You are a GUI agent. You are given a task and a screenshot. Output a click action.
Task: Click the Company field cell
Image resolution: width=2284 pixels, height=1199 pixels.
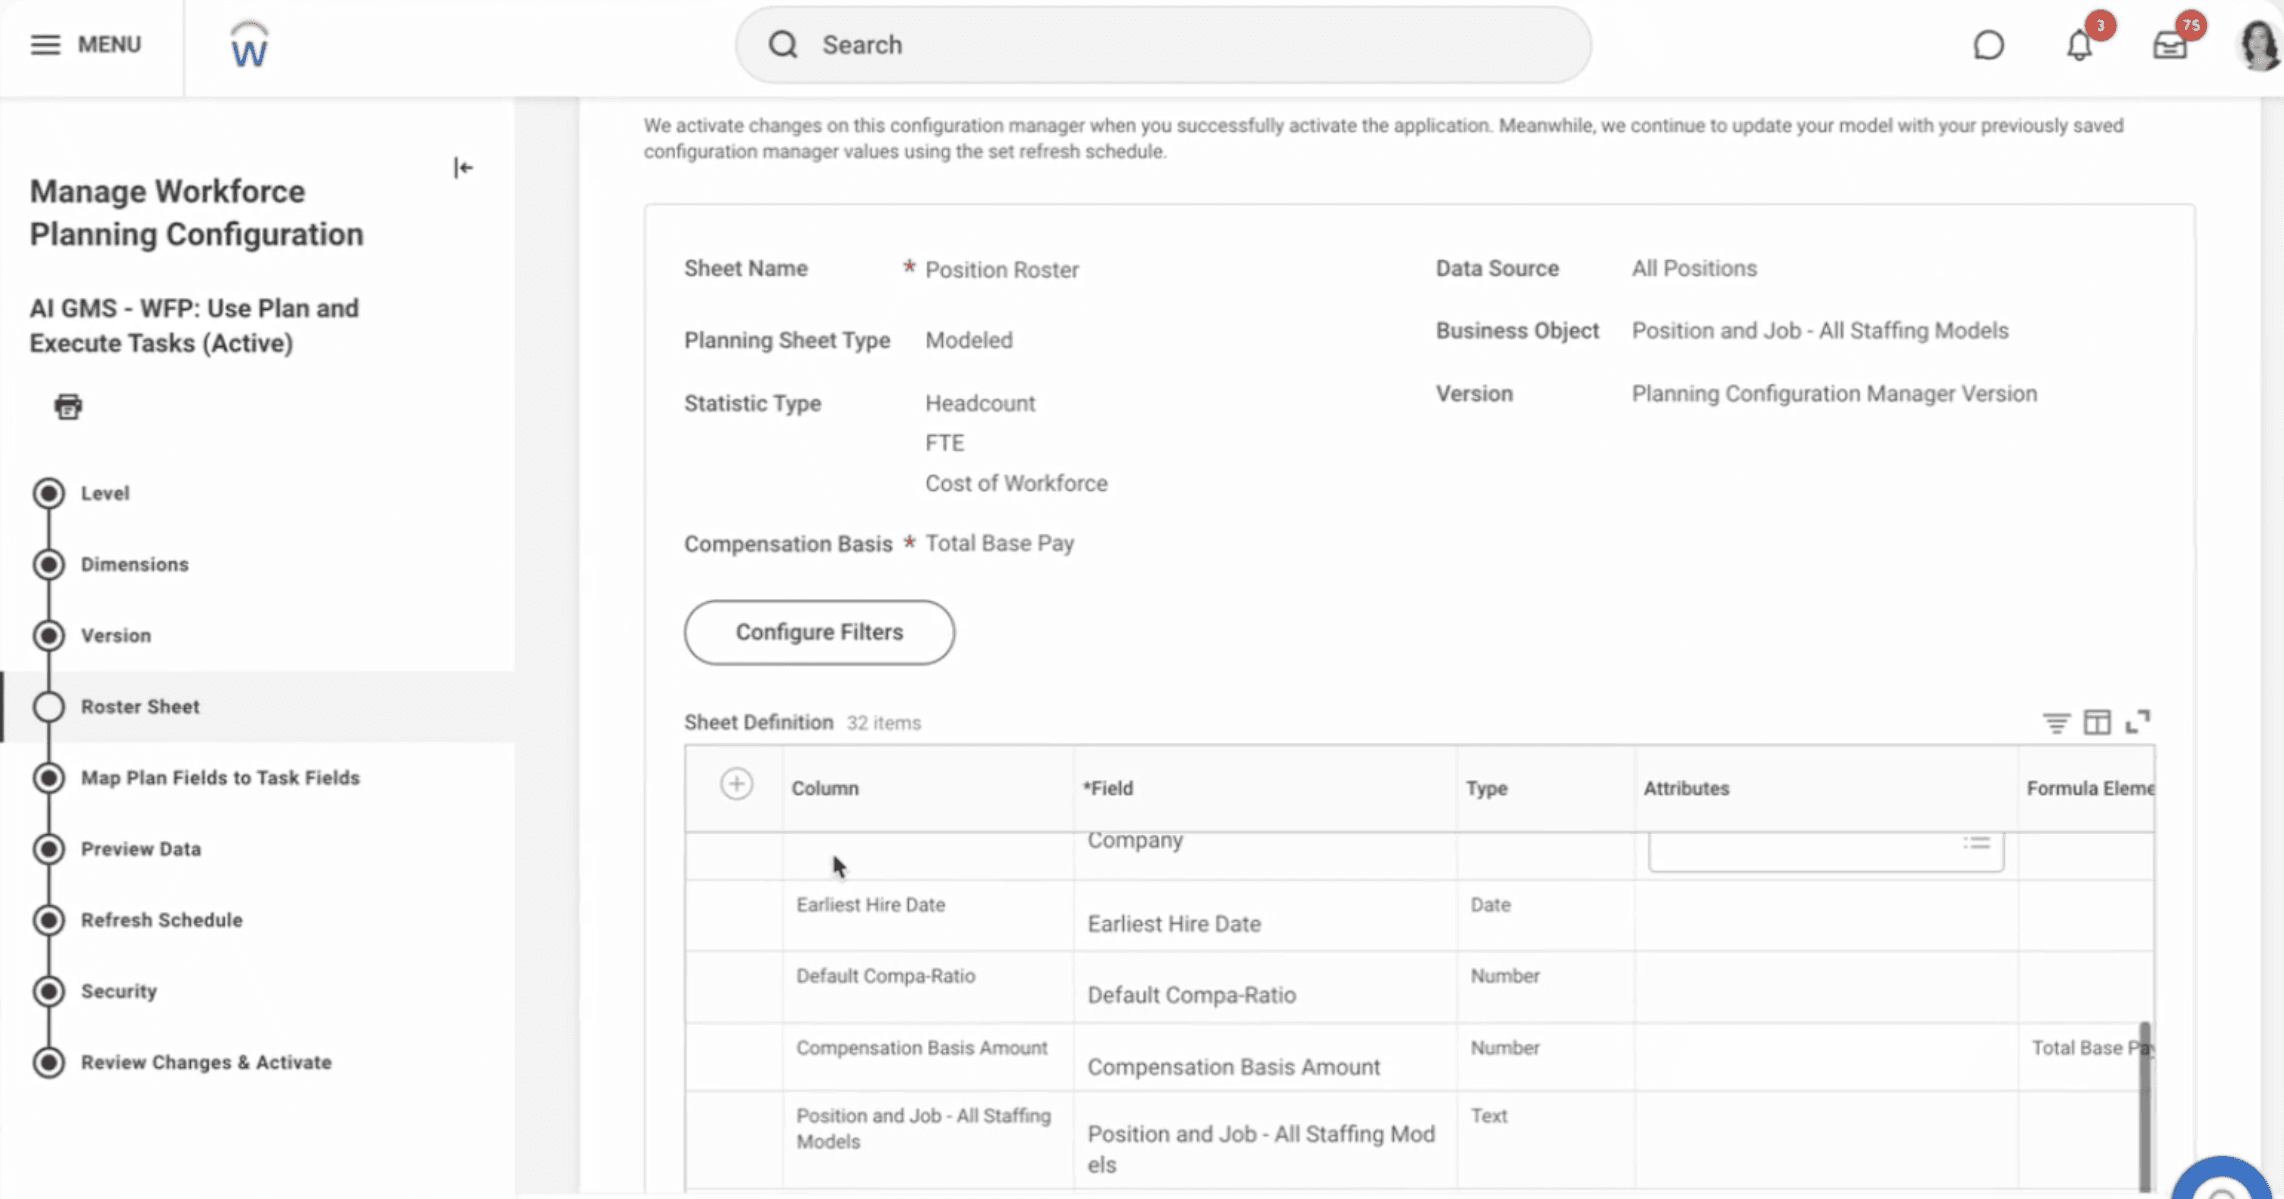[1265, 855]
